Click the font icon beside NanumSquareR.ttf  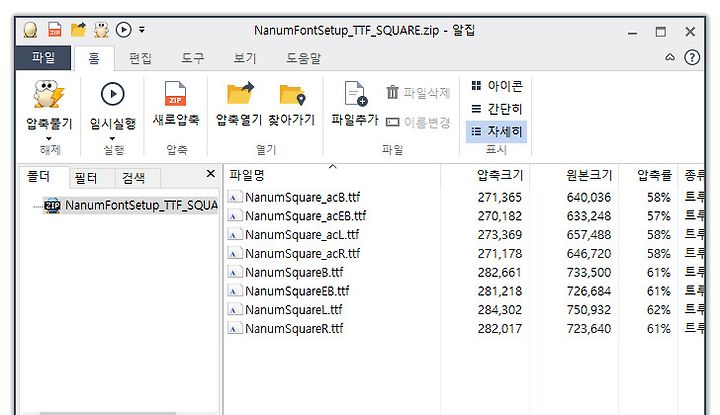point(235,329)
